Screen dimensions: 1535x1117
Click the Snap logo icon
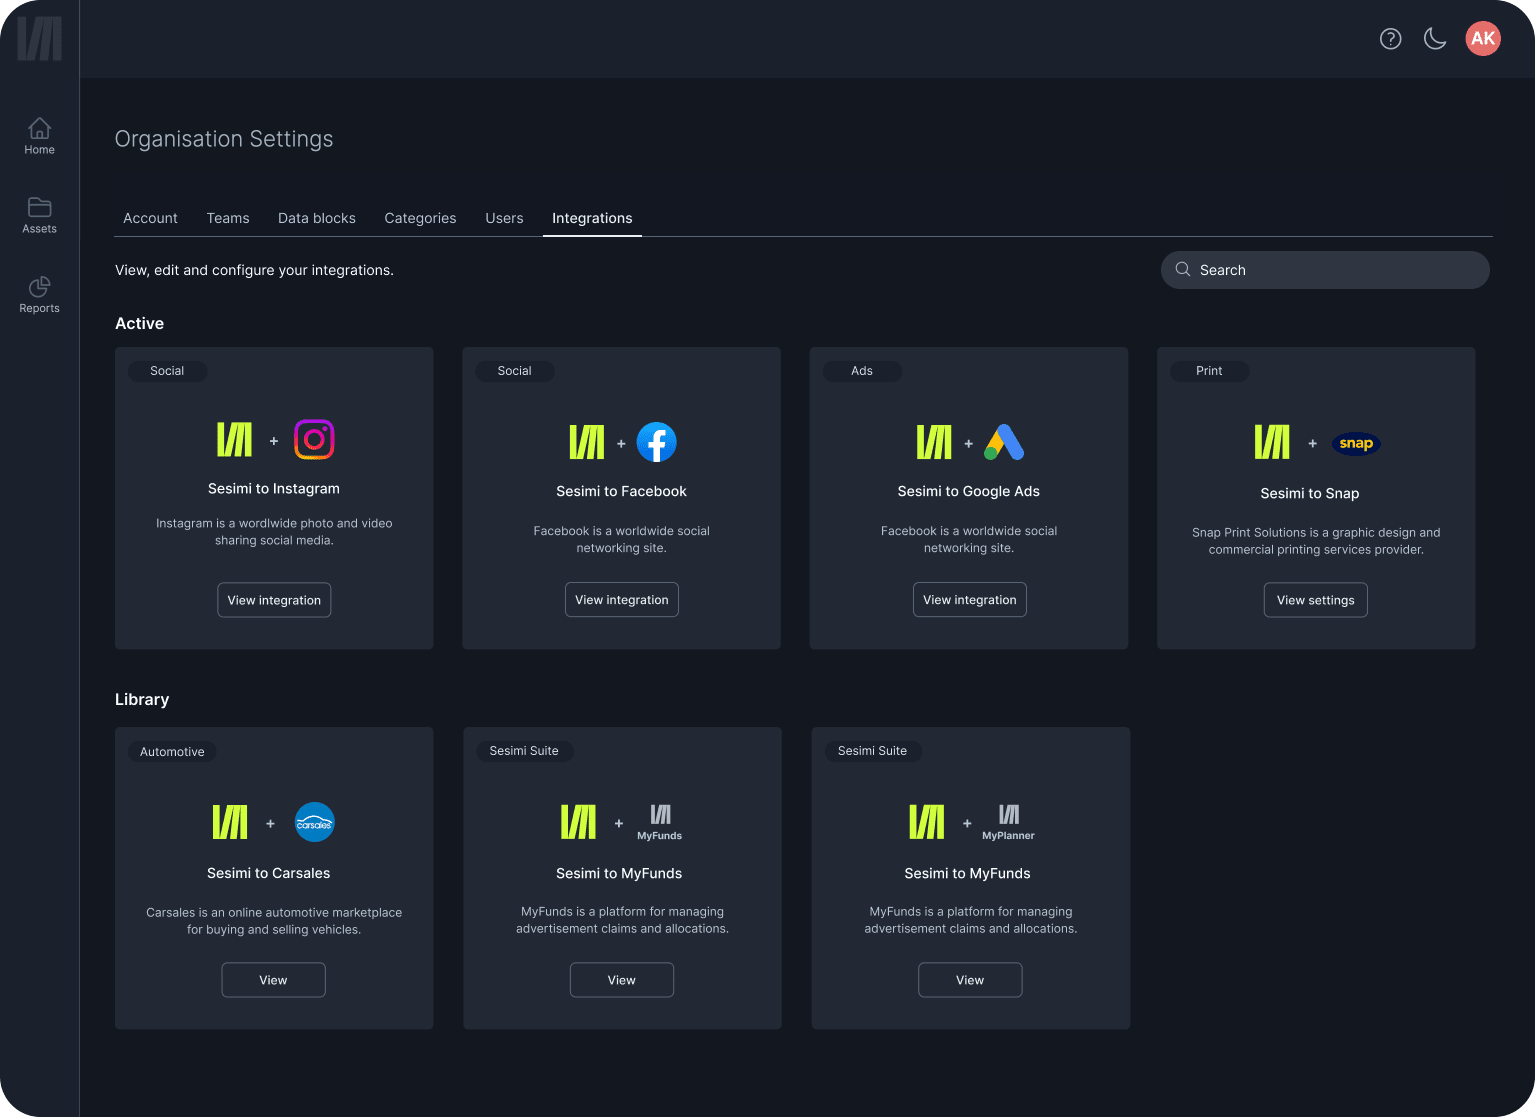1356,443
